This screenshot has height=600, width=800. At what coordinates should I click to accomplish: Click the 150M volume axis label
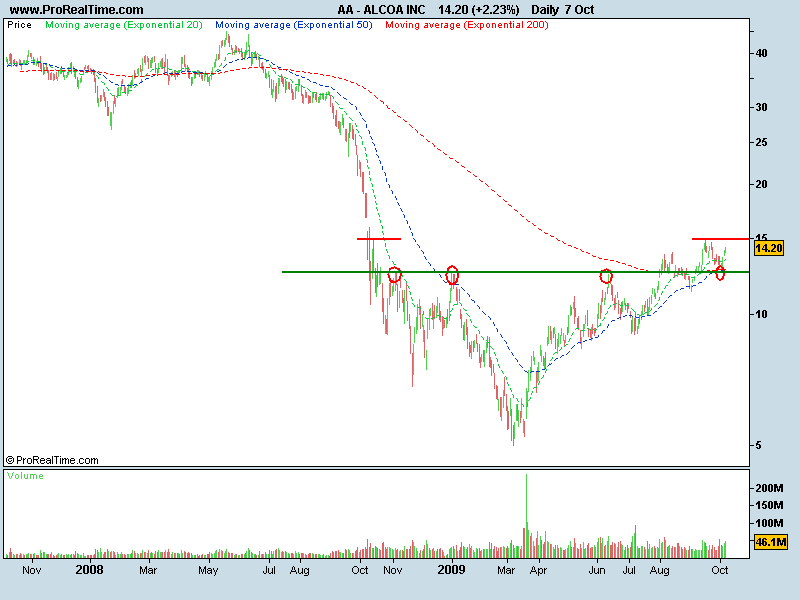pos(769,505)
